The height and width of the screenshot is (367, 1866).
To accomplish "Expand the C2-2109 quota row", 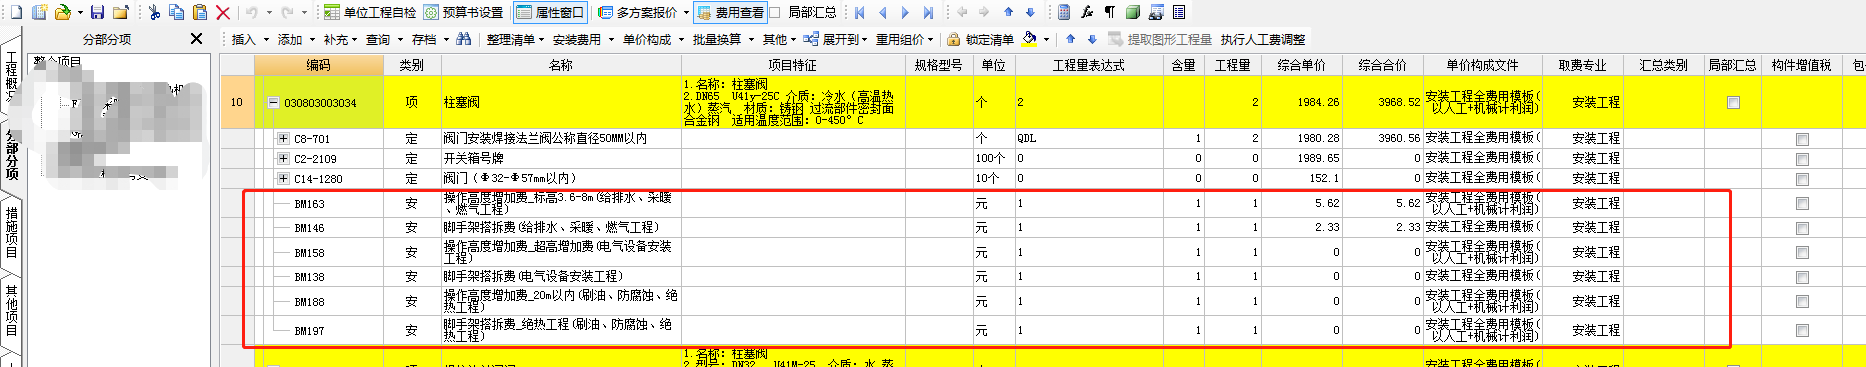I will coord(283,159).
